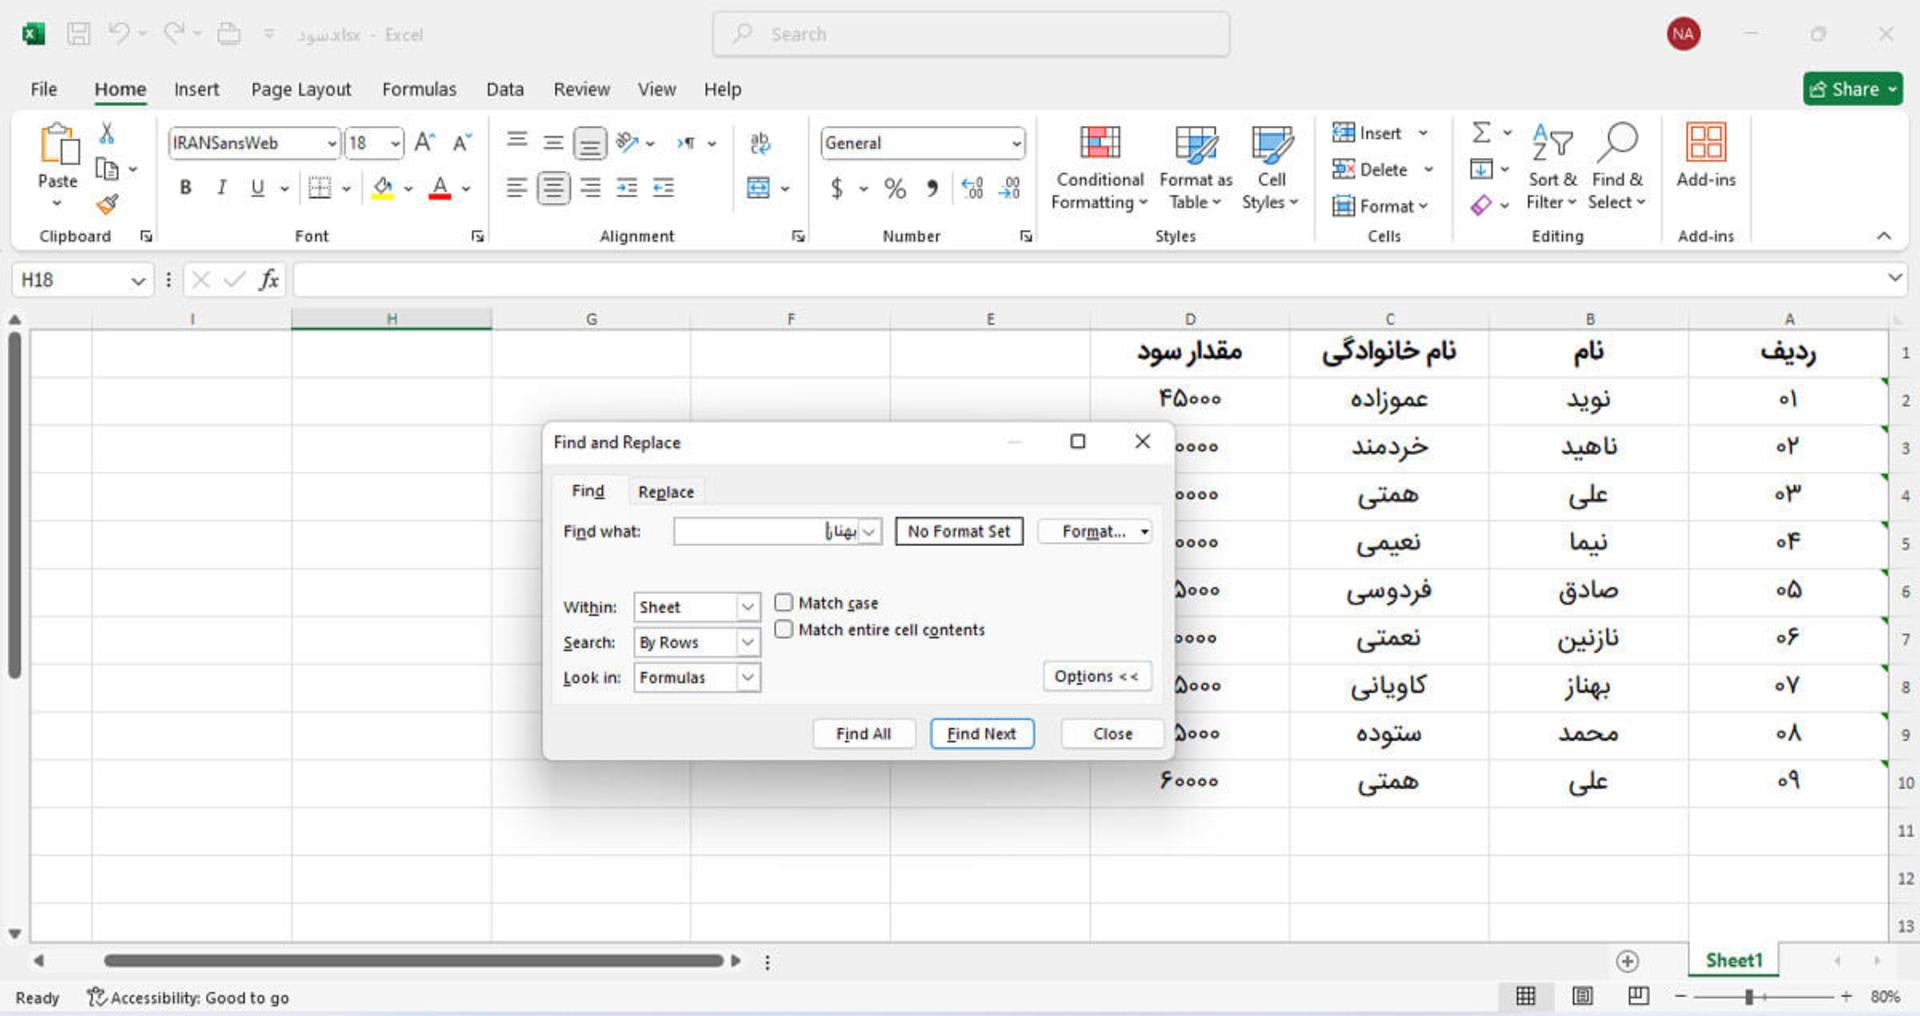Click the Center alignment icon
The height and width of the screenshot is (1016, 1920).
[x=553, y=188]
